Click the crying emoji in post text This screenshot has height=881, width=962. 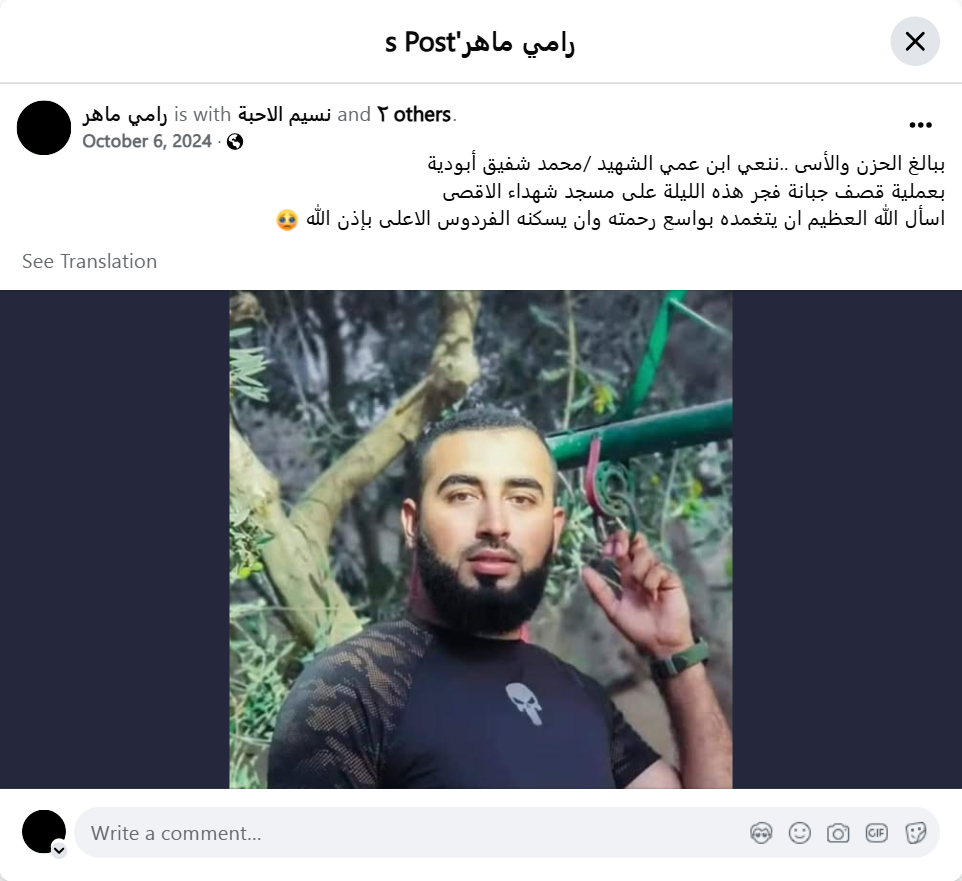[x=287, y=220]
